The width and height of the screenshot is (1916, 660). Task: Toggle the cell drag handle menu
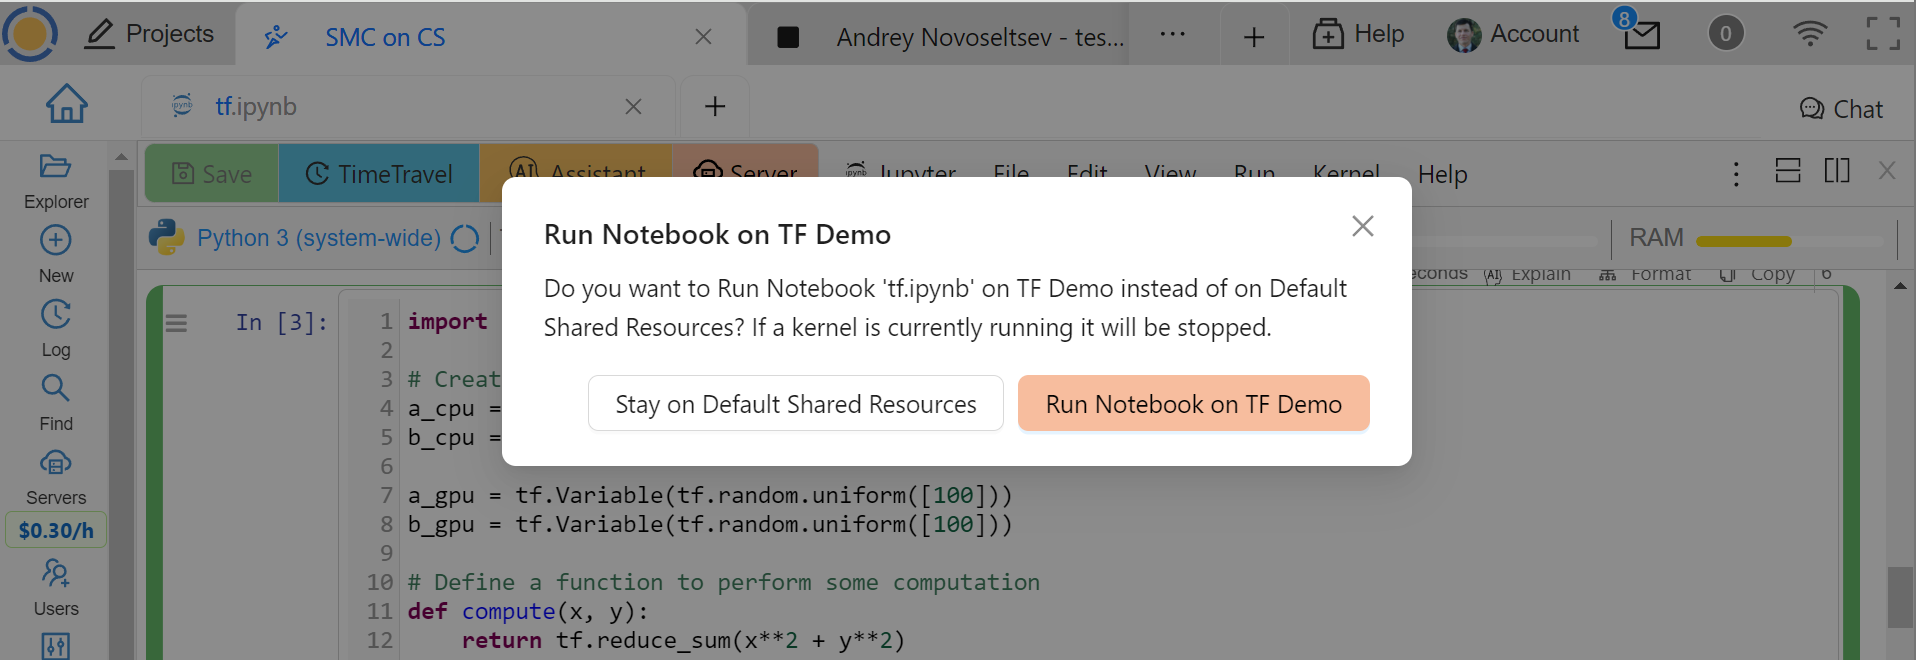point(176,323)
